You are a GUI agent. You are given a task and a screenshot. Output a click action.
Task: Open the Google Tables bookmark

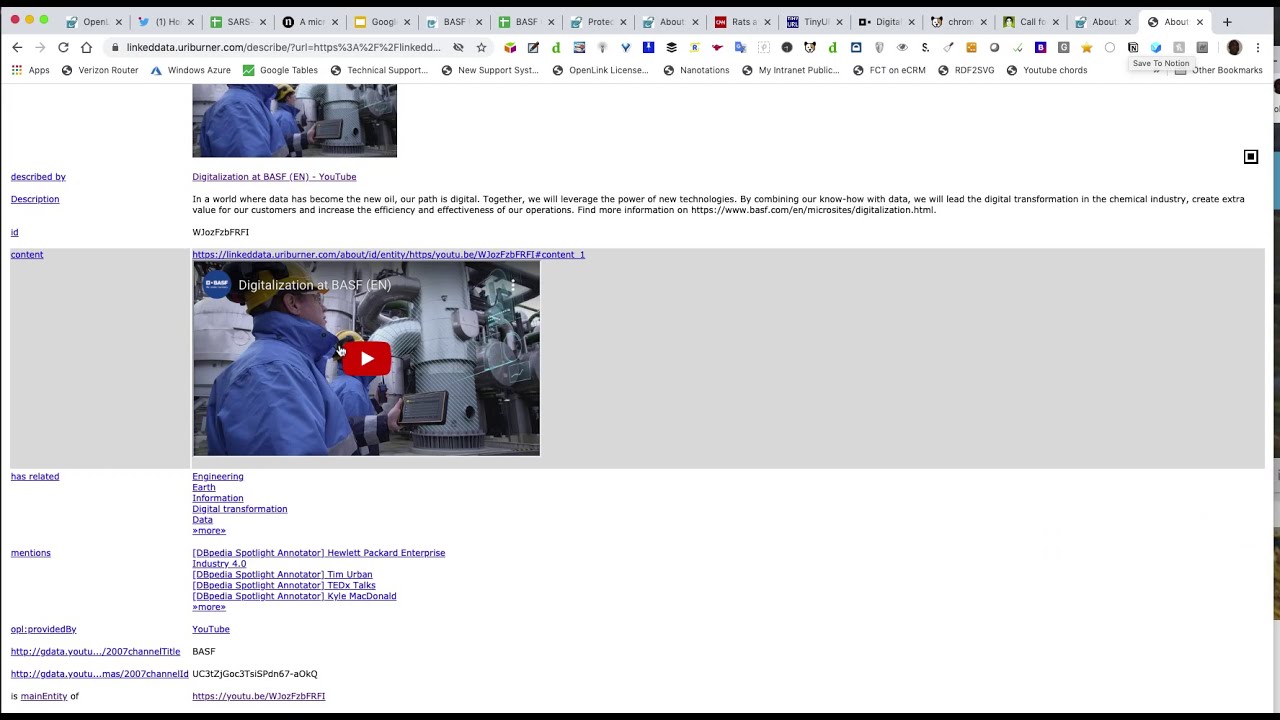point(280,70)
